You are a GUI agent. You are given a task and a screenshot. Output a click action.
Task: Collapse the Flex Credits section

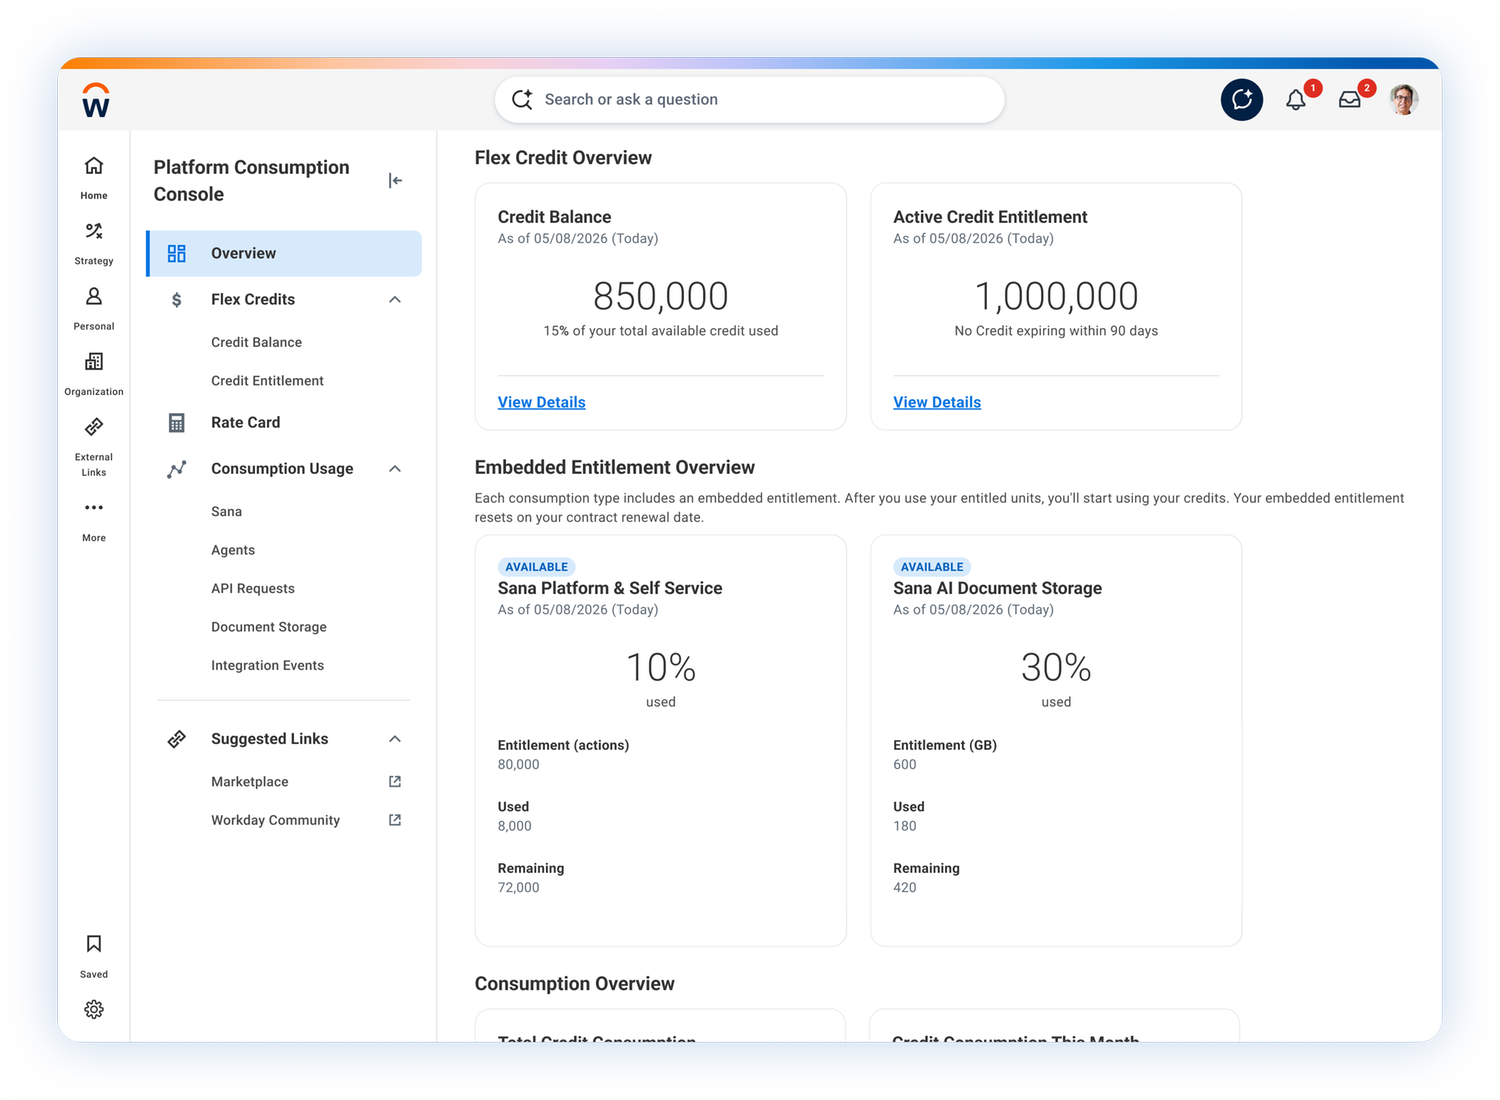click(x=395, y=300)
